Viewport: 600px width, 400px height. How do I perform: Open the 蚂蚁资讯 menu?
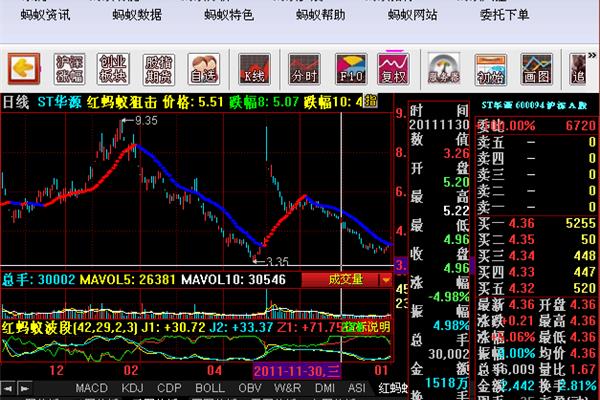pos(46,15)
